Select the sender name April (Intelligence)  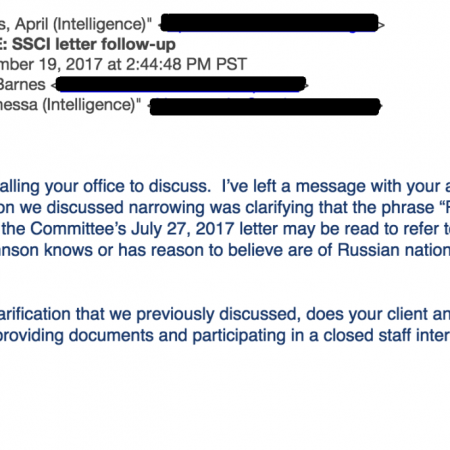[83, 24]
